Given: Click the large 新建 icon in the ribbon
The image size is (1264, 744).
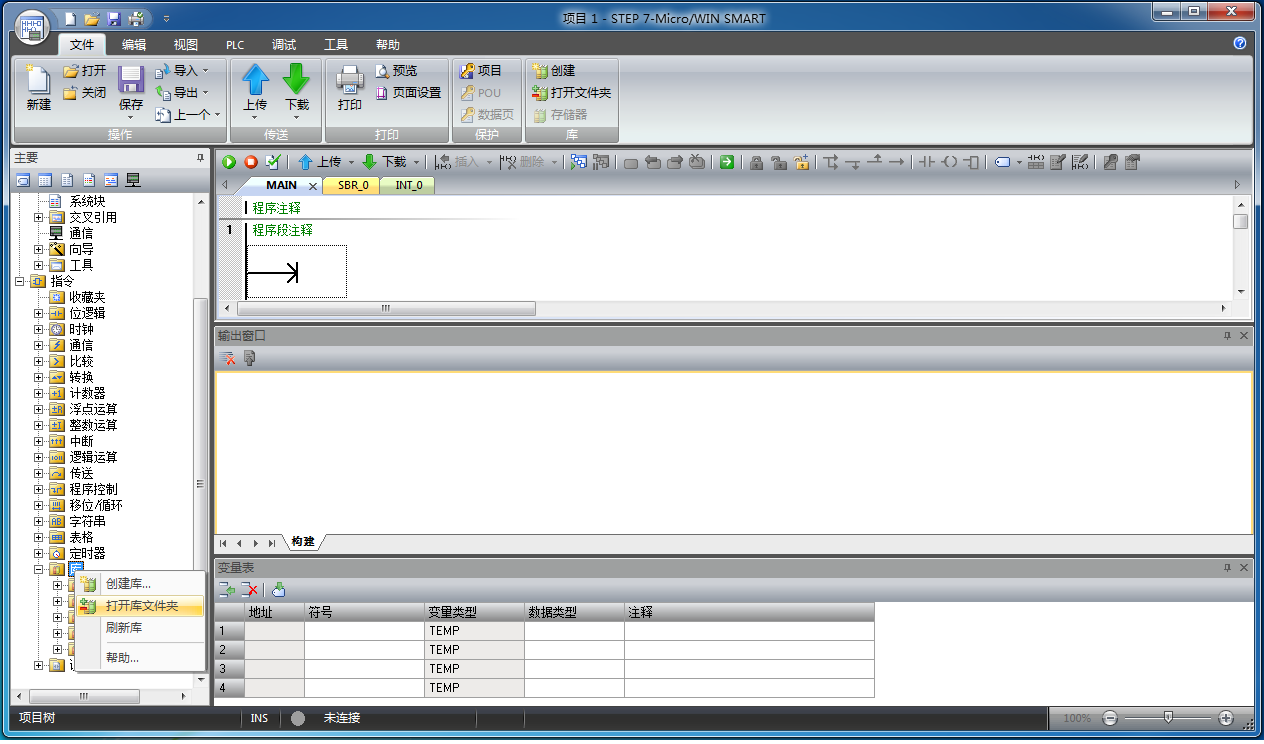Looking at the screenshot, I should coord(38,80).
